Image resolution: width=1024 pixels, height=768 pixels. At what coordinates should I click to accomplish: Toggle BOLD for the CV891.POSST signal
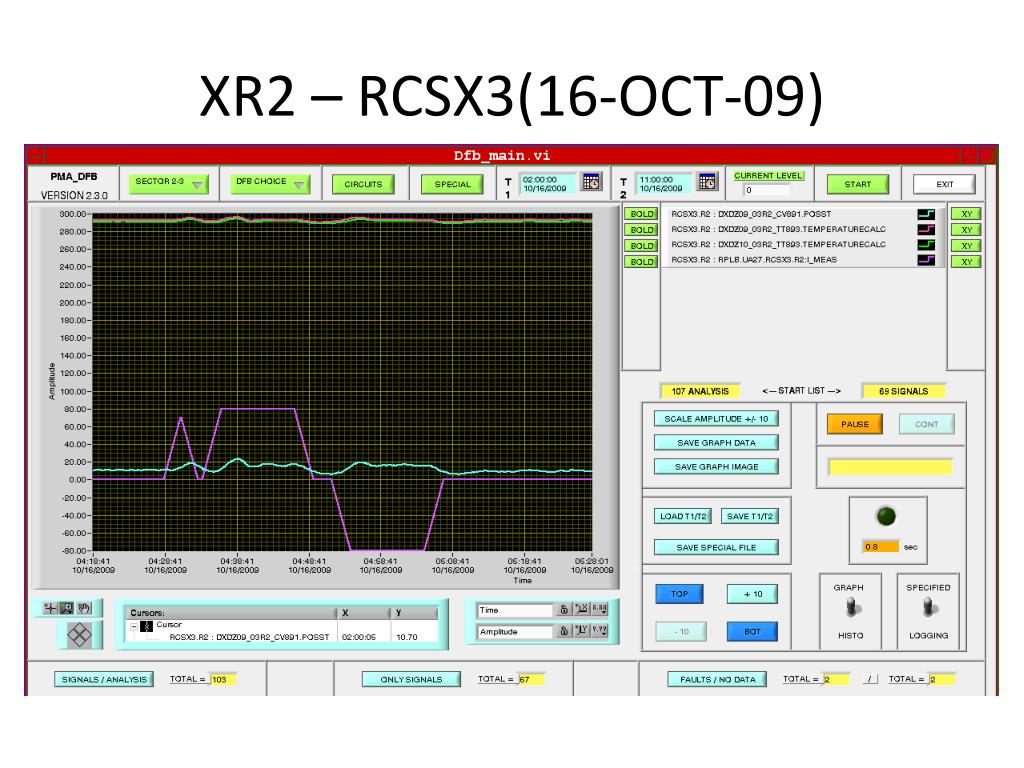641,214
